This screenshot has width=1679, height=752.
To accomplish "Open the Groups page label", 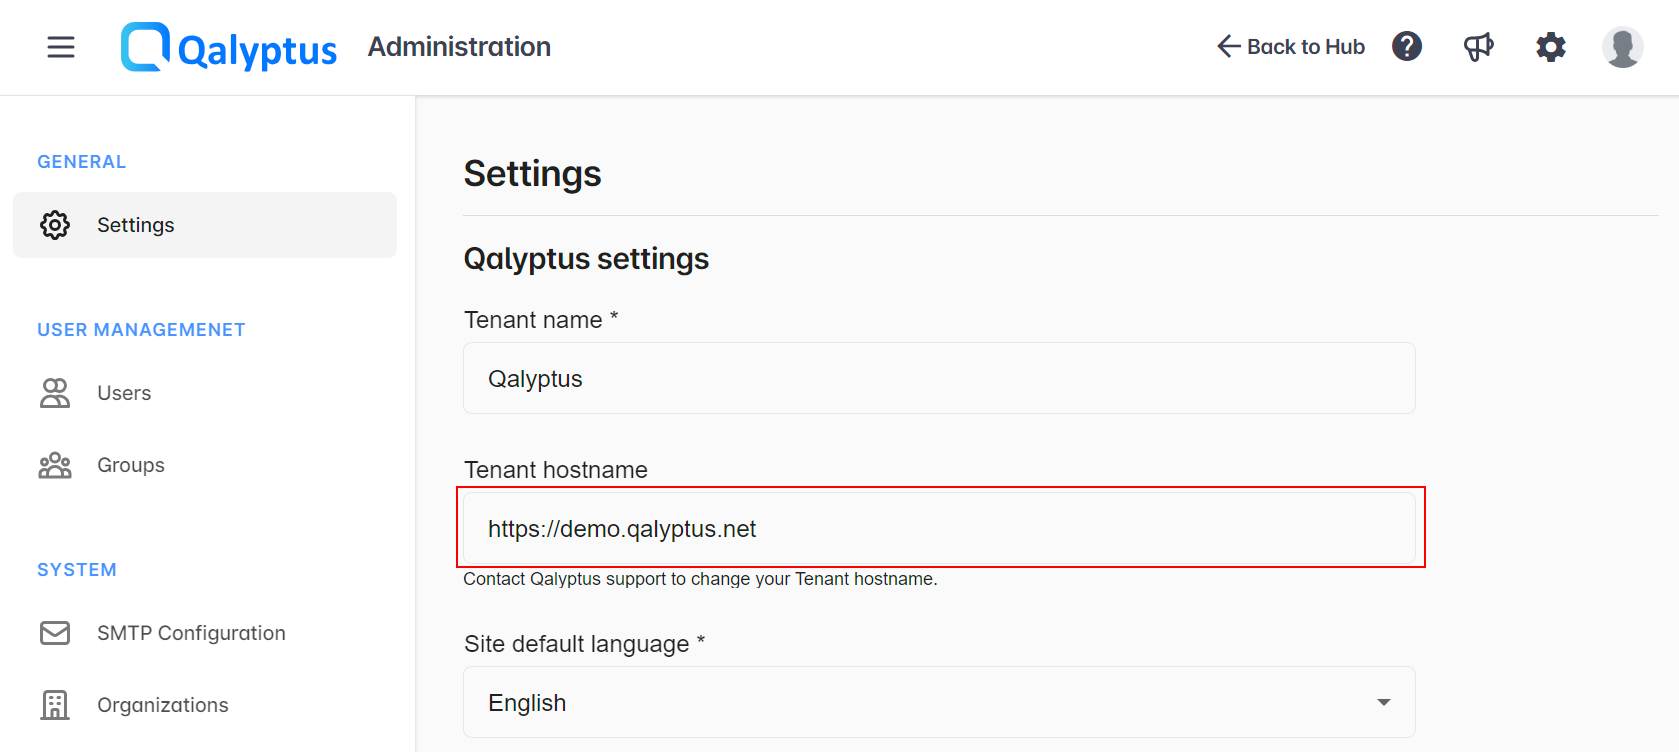I will 131,465.
